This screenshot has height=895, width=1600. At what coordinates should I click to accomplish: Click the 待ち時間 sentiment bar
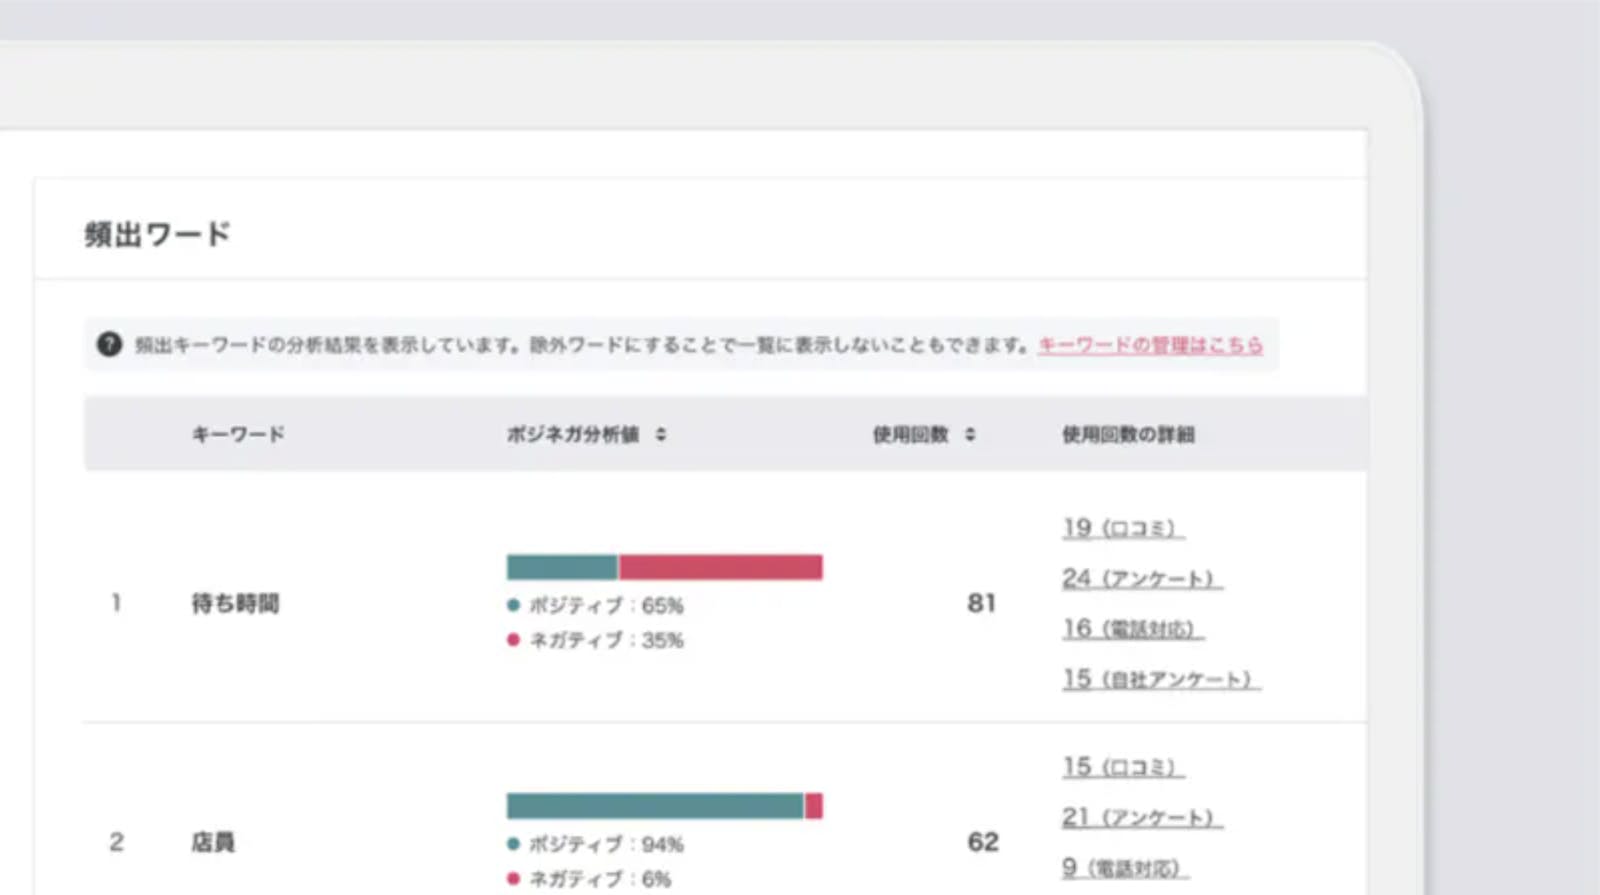pyautogui.click(x=665, y=567)
